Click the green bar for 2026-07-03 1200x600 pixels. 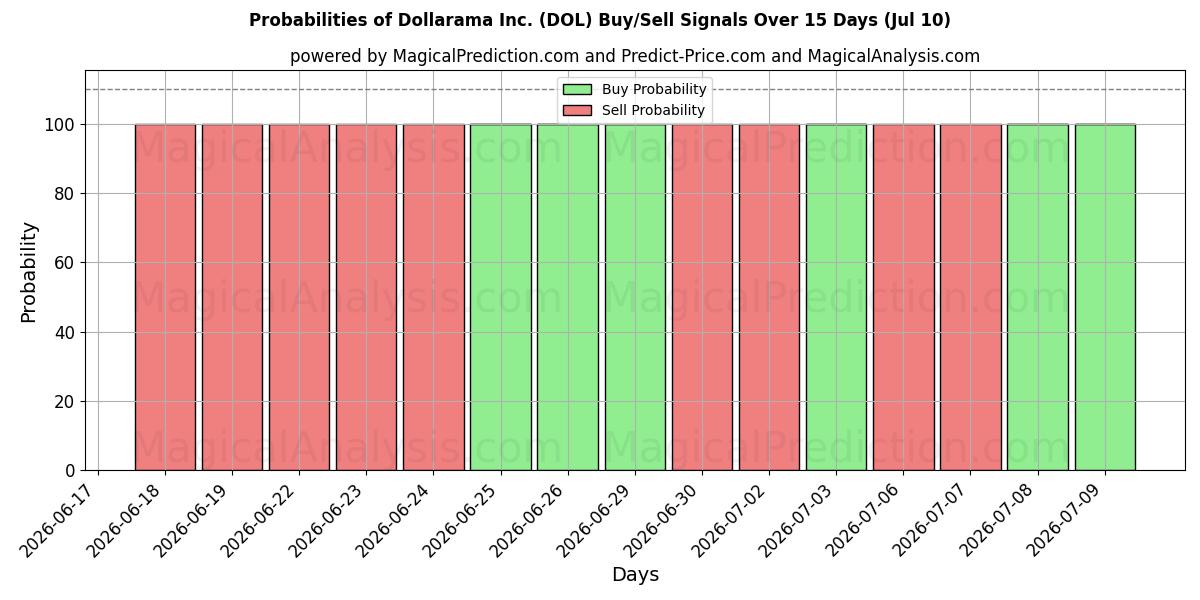click(836, 297)
